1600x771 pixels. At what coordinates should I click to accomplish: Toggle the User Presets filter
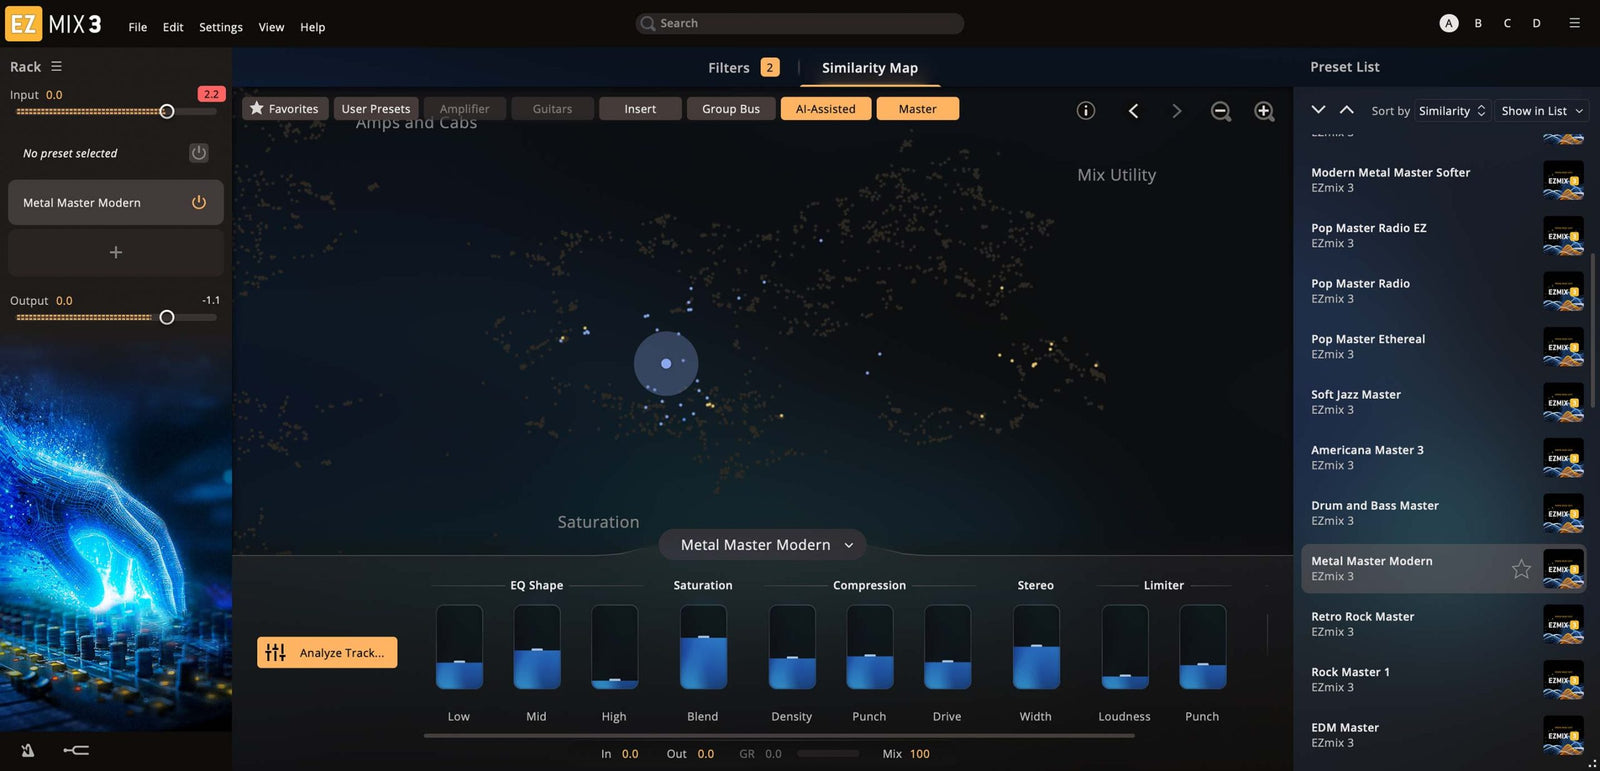tap(376, 108)
